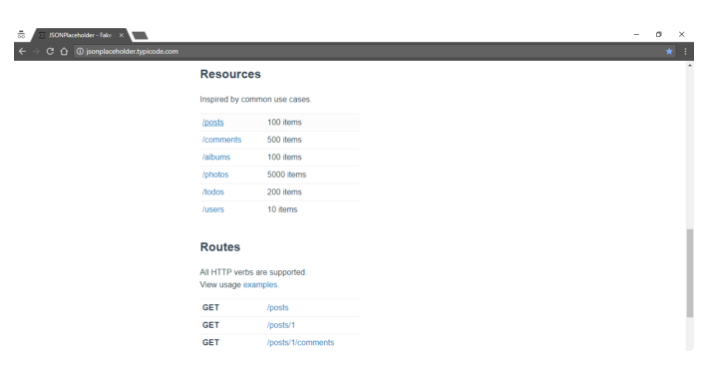The image size is (724, 376).
Task: Click the Routes heading
Action: pyautogui.click(x=220, y=247)
